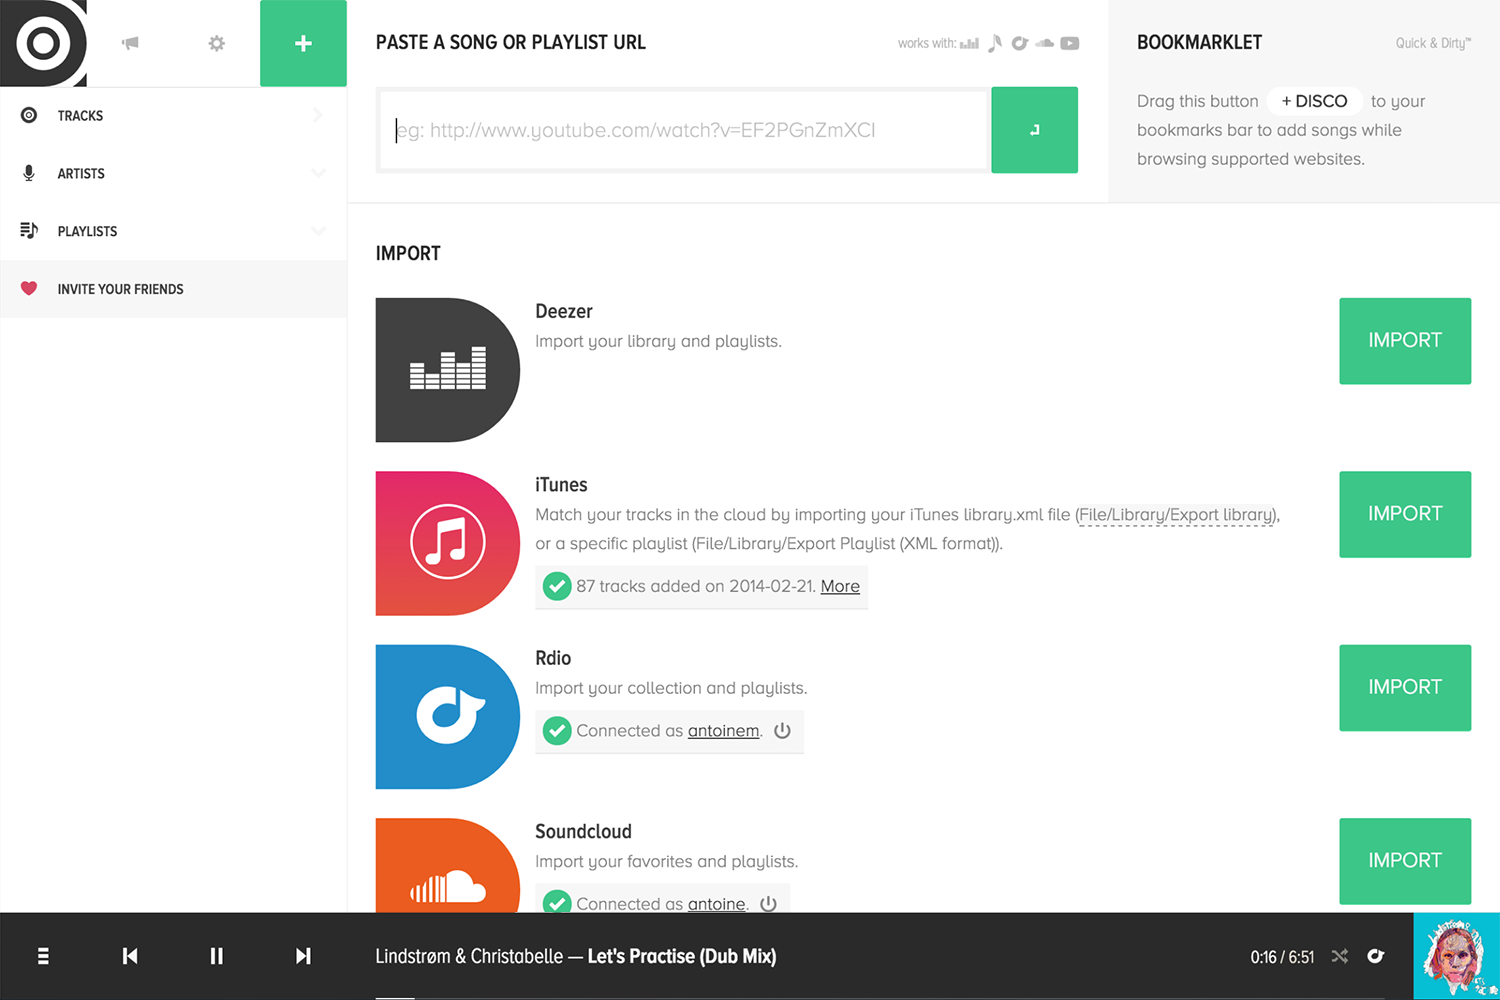Click the green plus add button

pyautogui.click(x=303, y=43)
